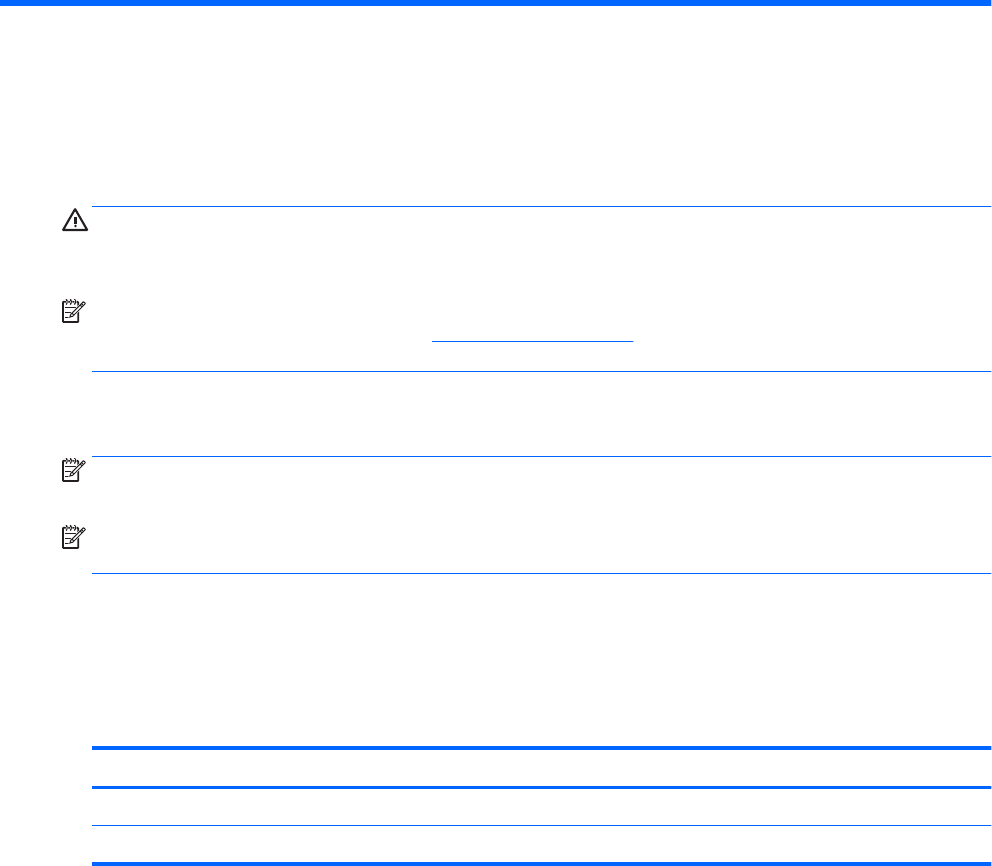Click the thin rule beside the middle note icon
This screenshot has height=866, width=992.
point(541,457)
